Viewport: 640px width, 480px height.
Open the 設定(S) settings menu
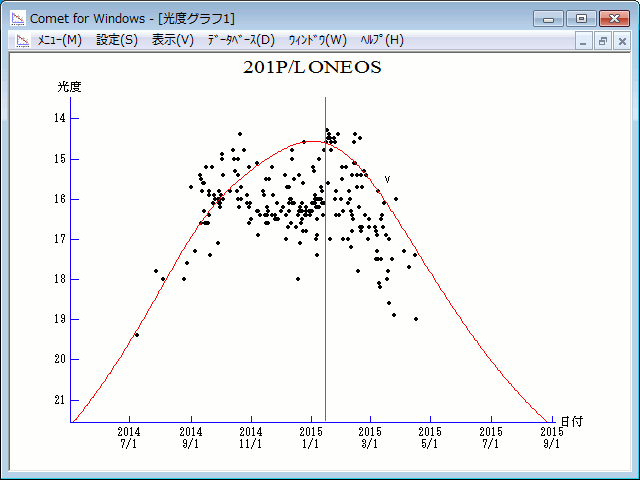[117, 40]
